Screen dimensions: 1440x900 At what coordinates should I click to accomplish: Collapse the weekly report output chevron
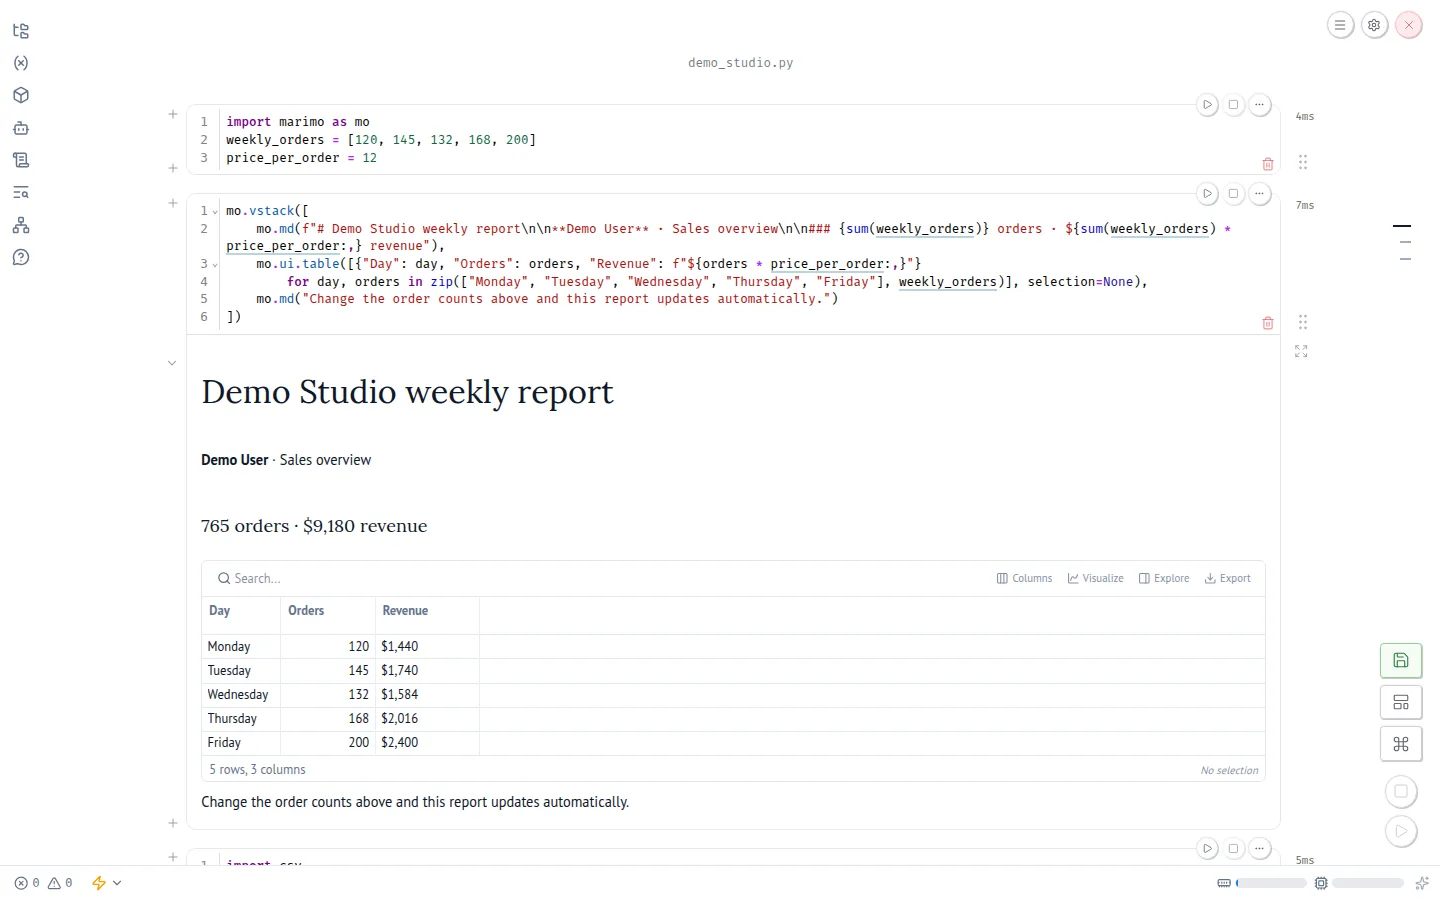coord(172,363)
